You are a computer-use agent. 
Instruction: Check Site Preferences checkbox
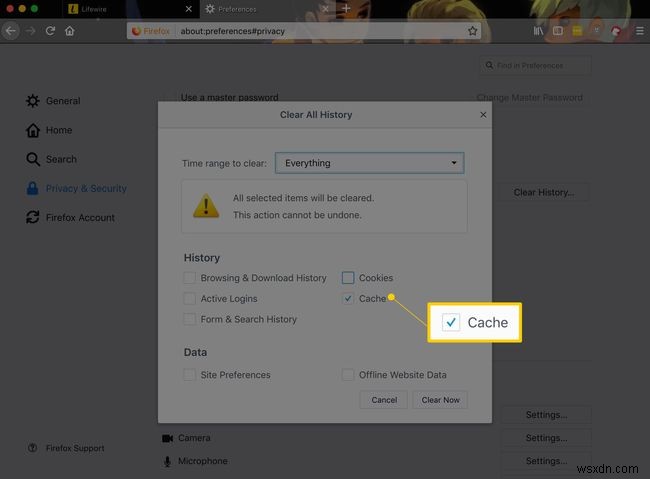coord(189,375)
